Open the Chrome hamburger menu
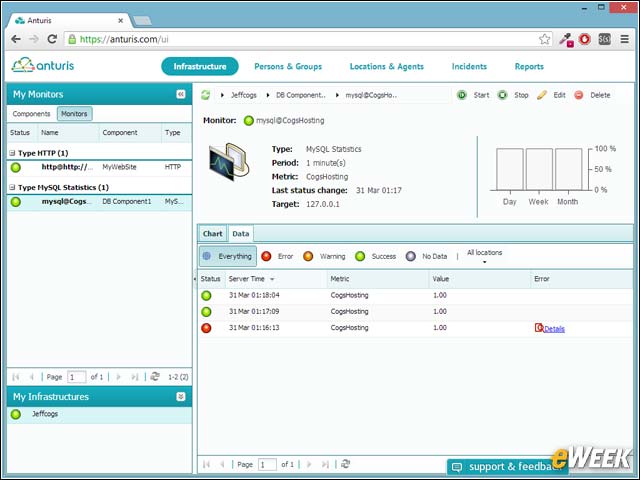Screen dimensions: 640x480 (624, 39)
